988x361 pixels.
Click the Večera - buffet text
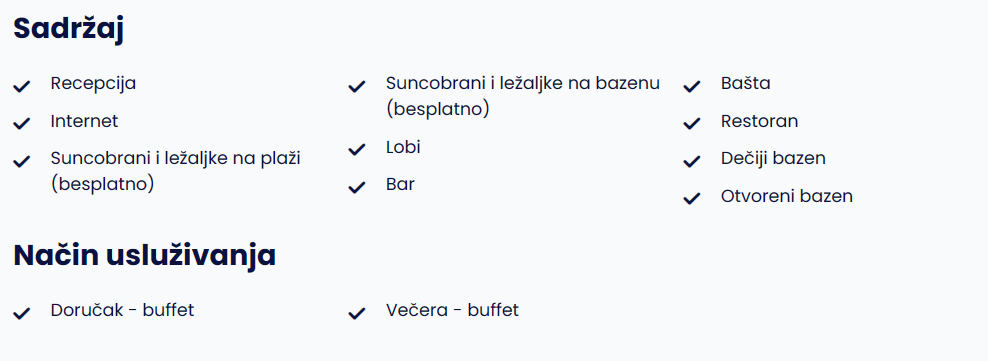pos(452,310)
